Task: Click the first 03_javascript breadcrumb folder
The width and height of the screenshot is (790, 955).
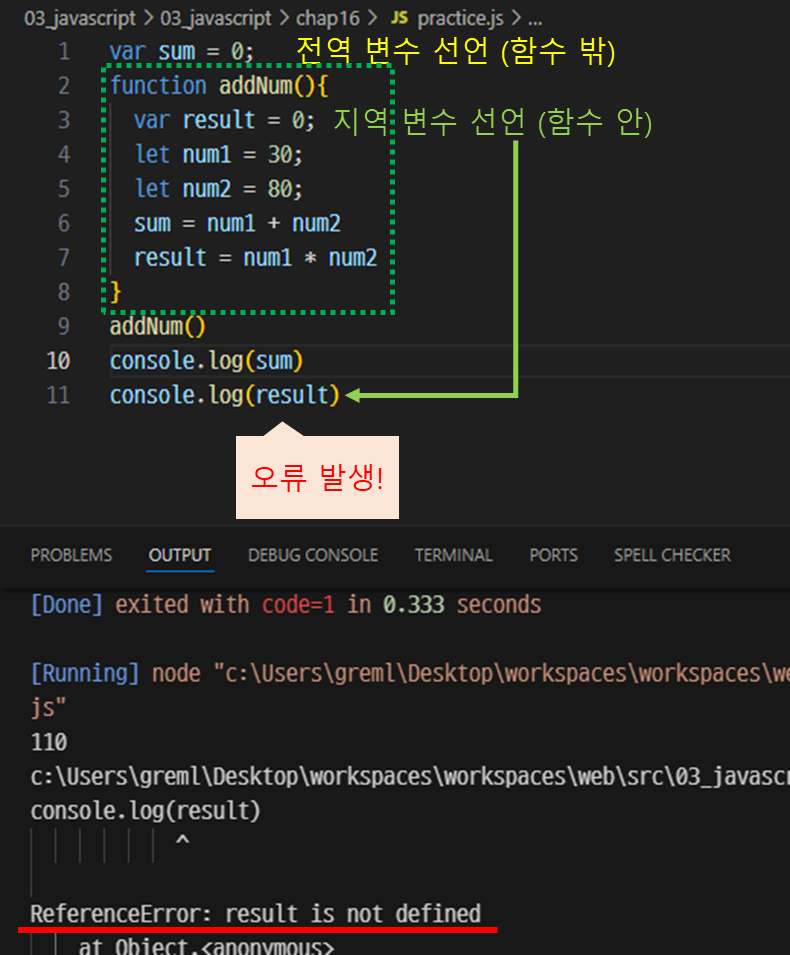Action: click(x=80, y=18)
